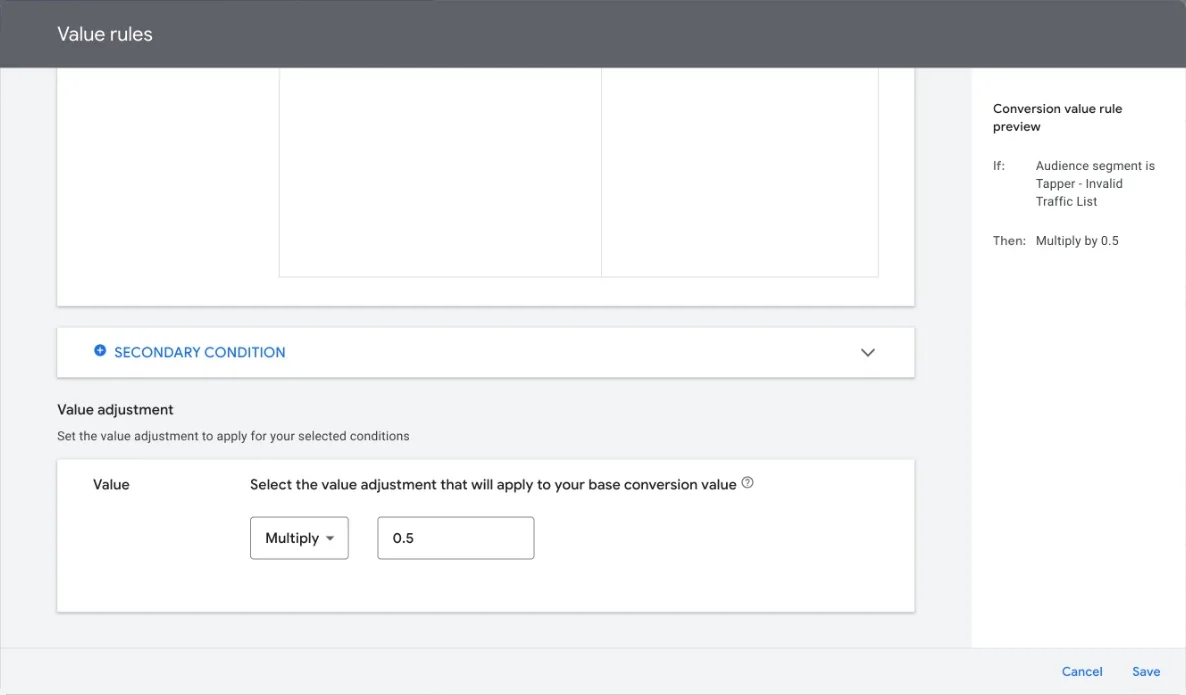This screenshot has width=1186, height=695.
Task: Click the 'Set the value adjustment to apply' description
Action: (x=233, y=436)
